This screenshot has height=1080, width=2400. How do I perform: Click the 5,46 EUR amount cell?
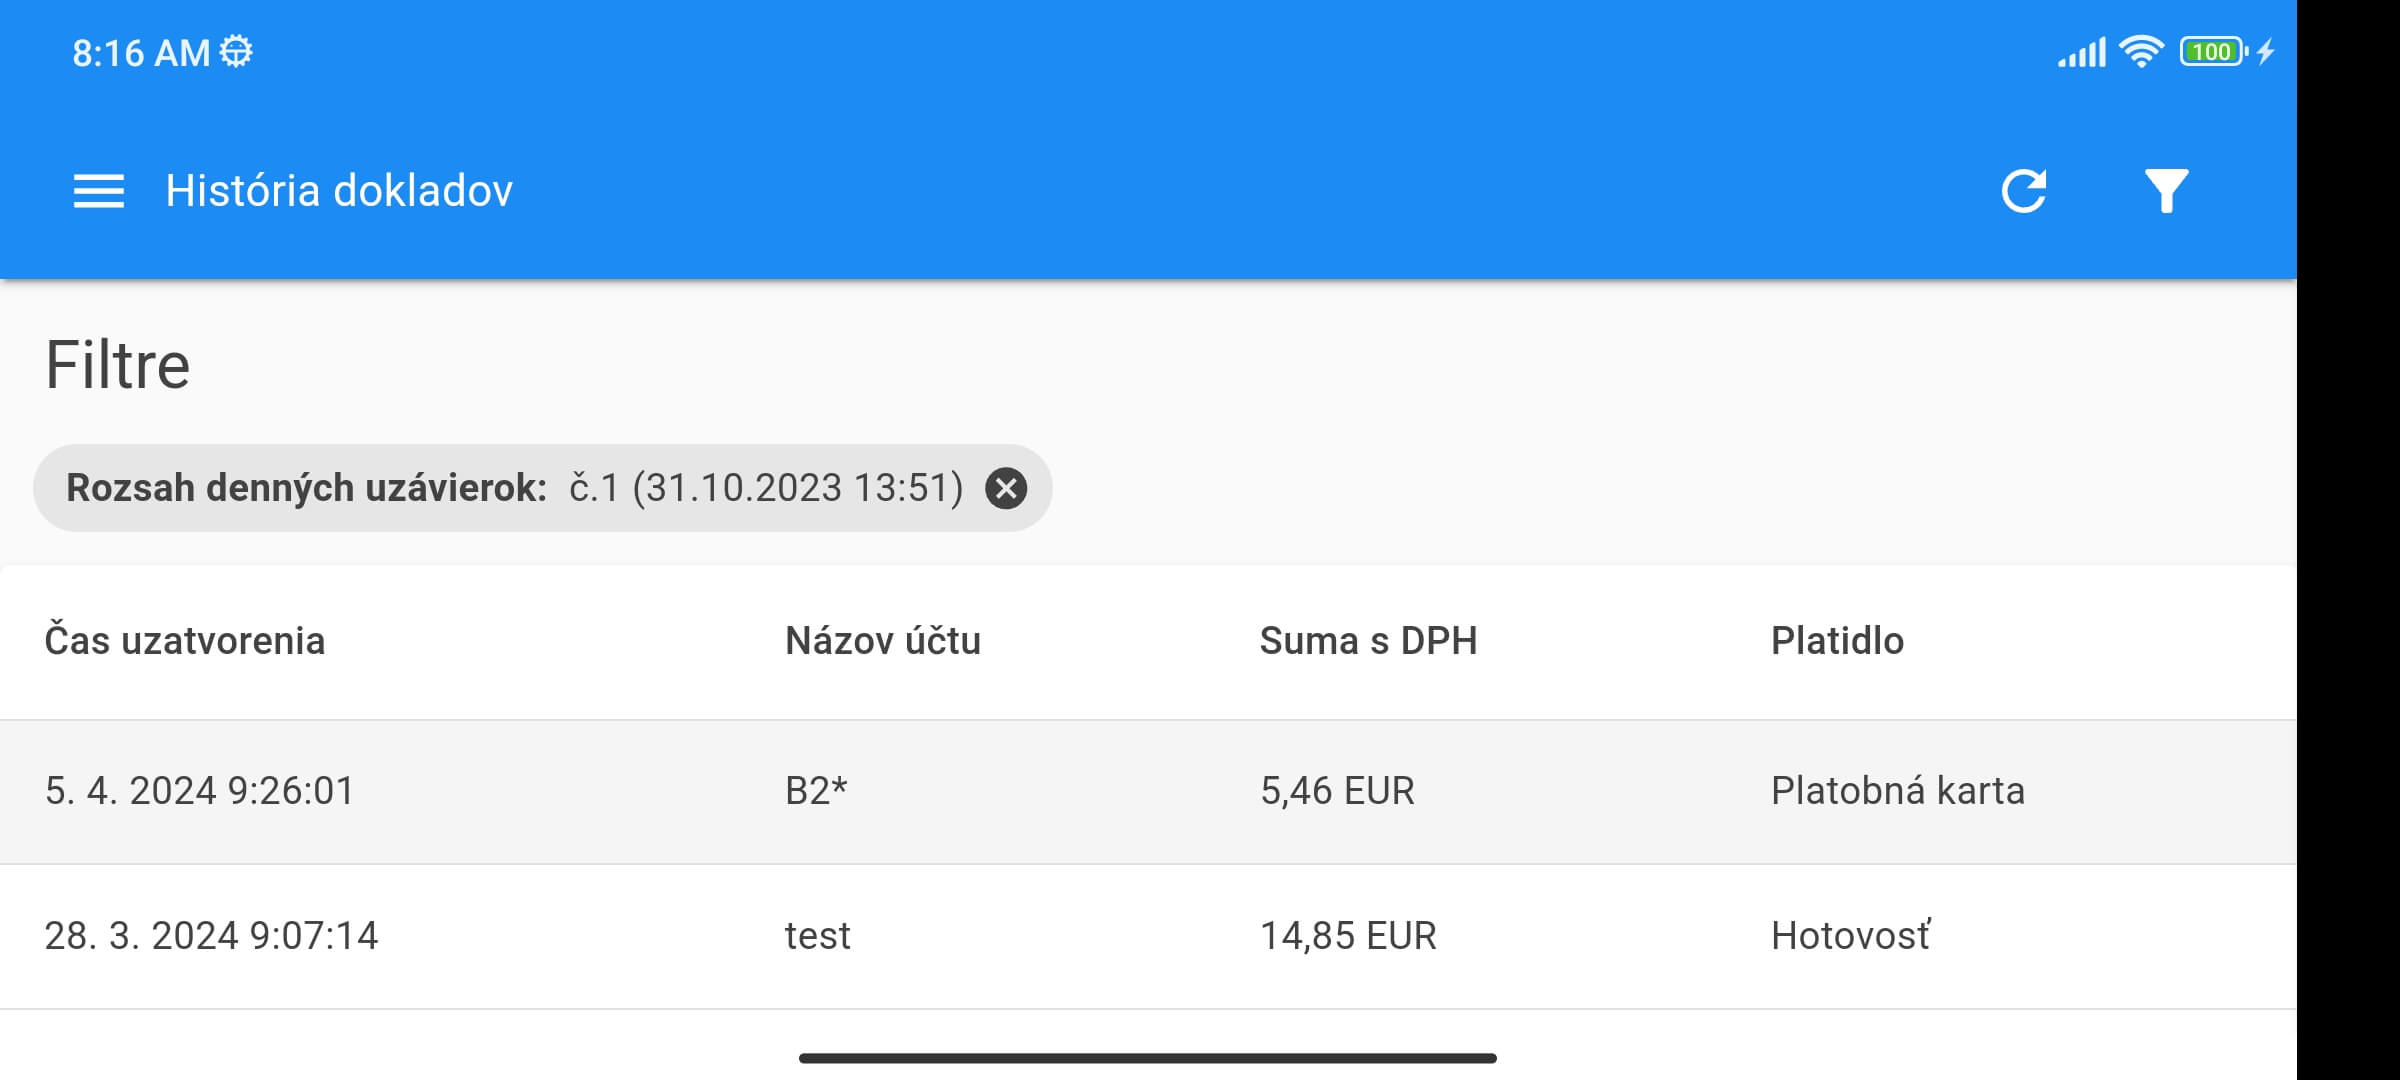pyautogui.click(x=1337, y=791)
